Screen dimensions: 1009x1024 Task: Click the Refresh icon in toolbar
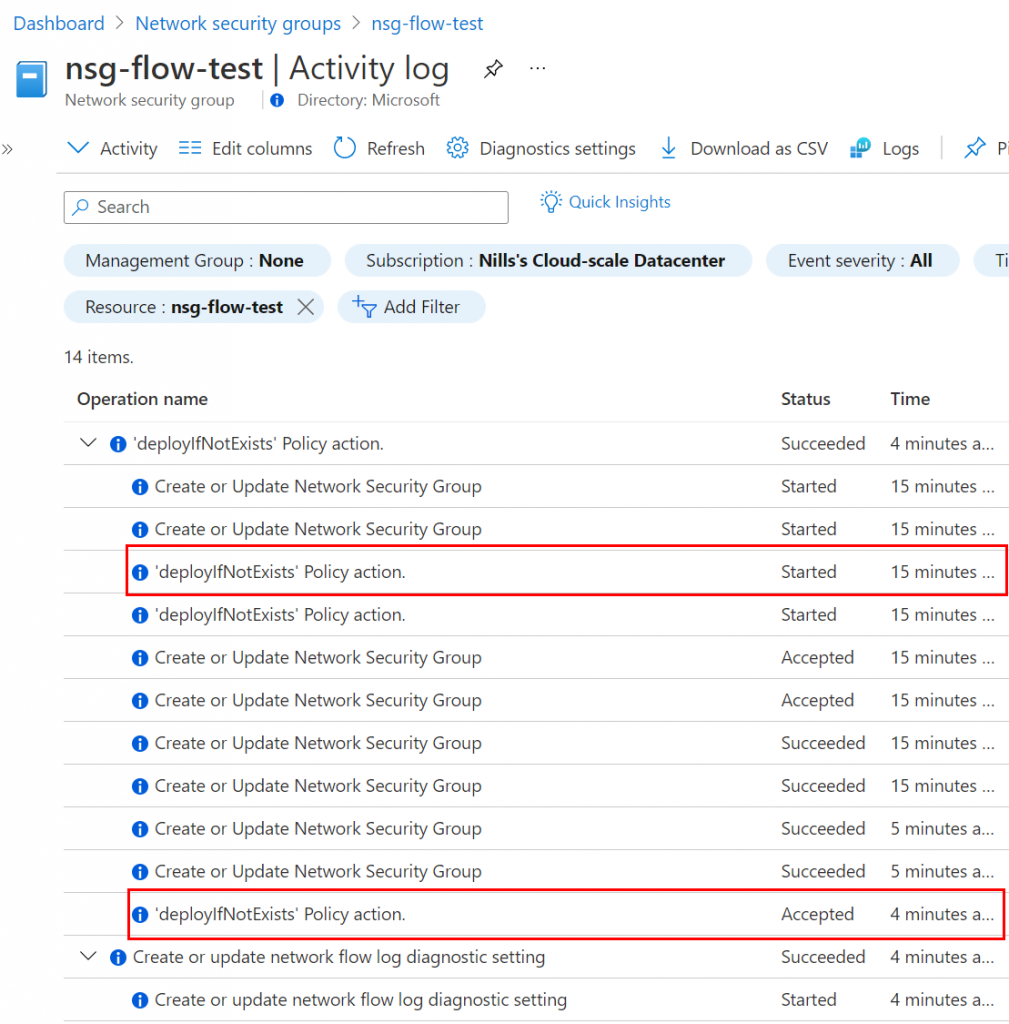point(345,148)
